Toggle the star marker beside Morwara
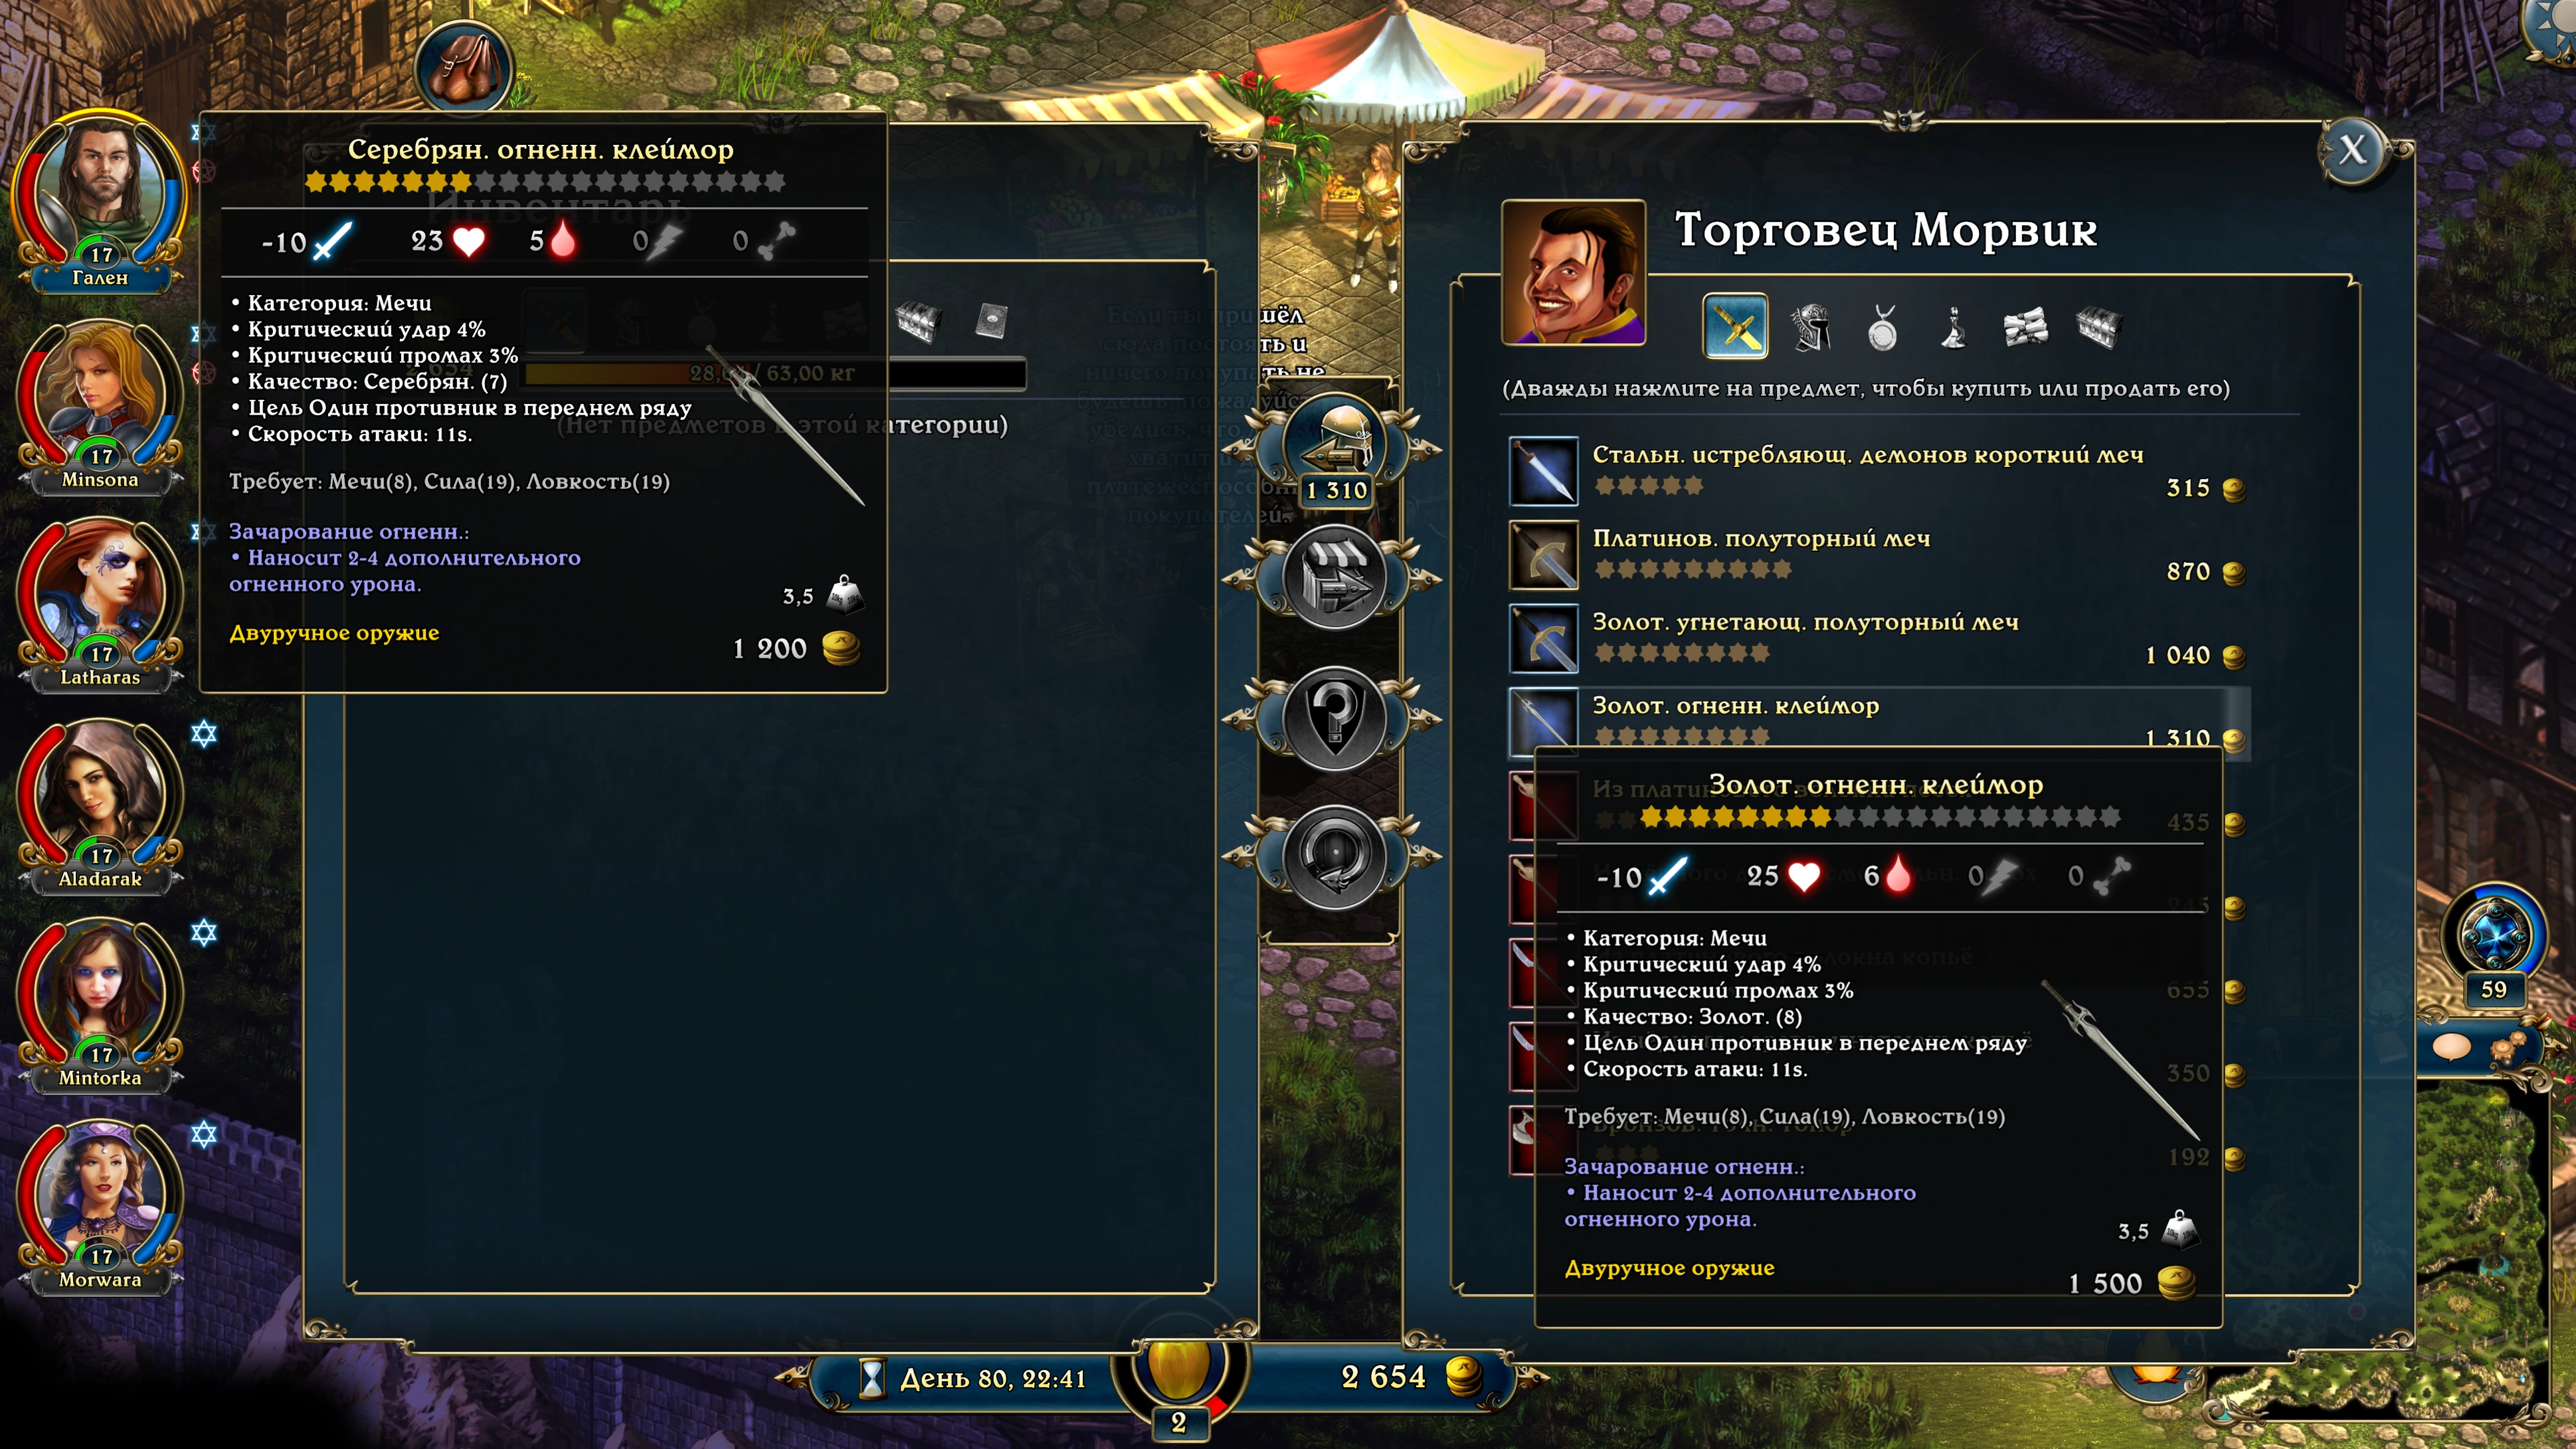This screenshot has height=1449, width=2576. (204, 1135)
